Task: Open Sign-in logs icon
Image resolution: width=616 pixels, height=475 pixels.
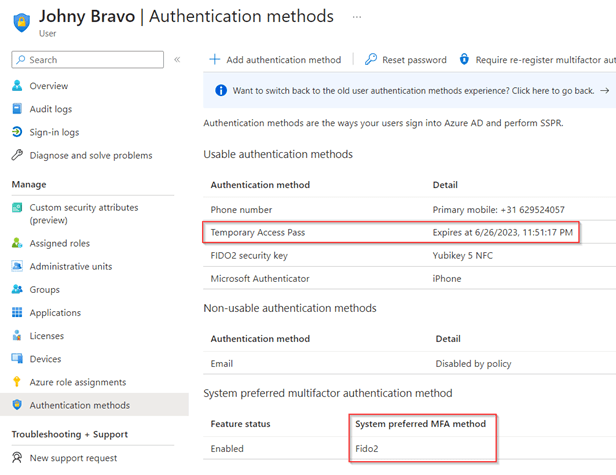Action: pos(17,132)
